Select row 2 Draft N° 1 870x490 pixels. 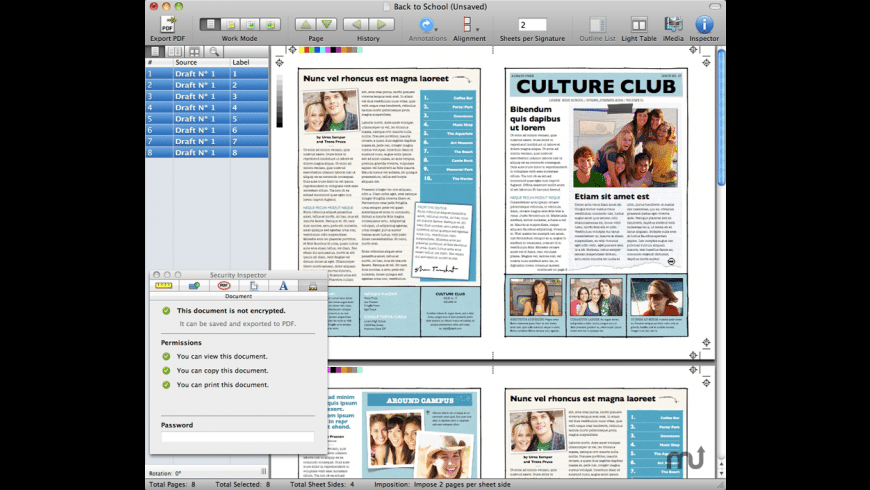pos(207,85)
